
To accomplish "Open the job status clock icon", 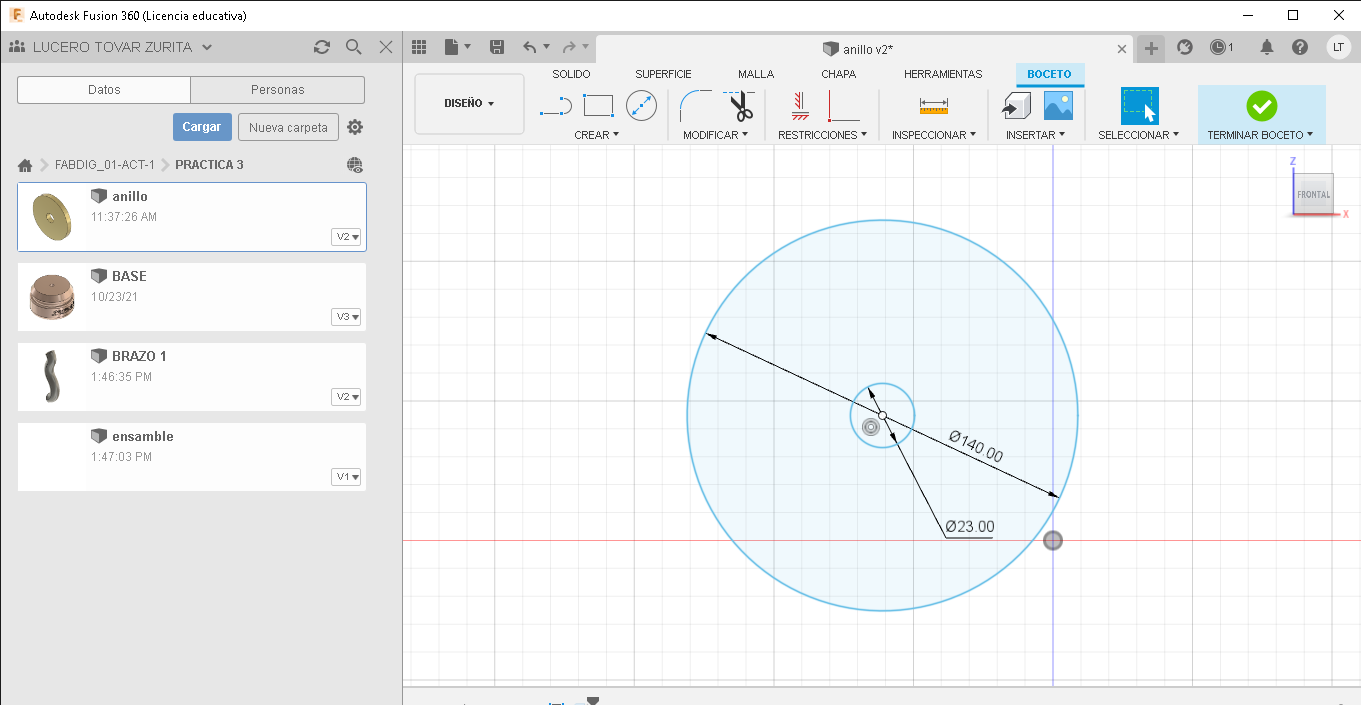I will [x=1221, y=47].
